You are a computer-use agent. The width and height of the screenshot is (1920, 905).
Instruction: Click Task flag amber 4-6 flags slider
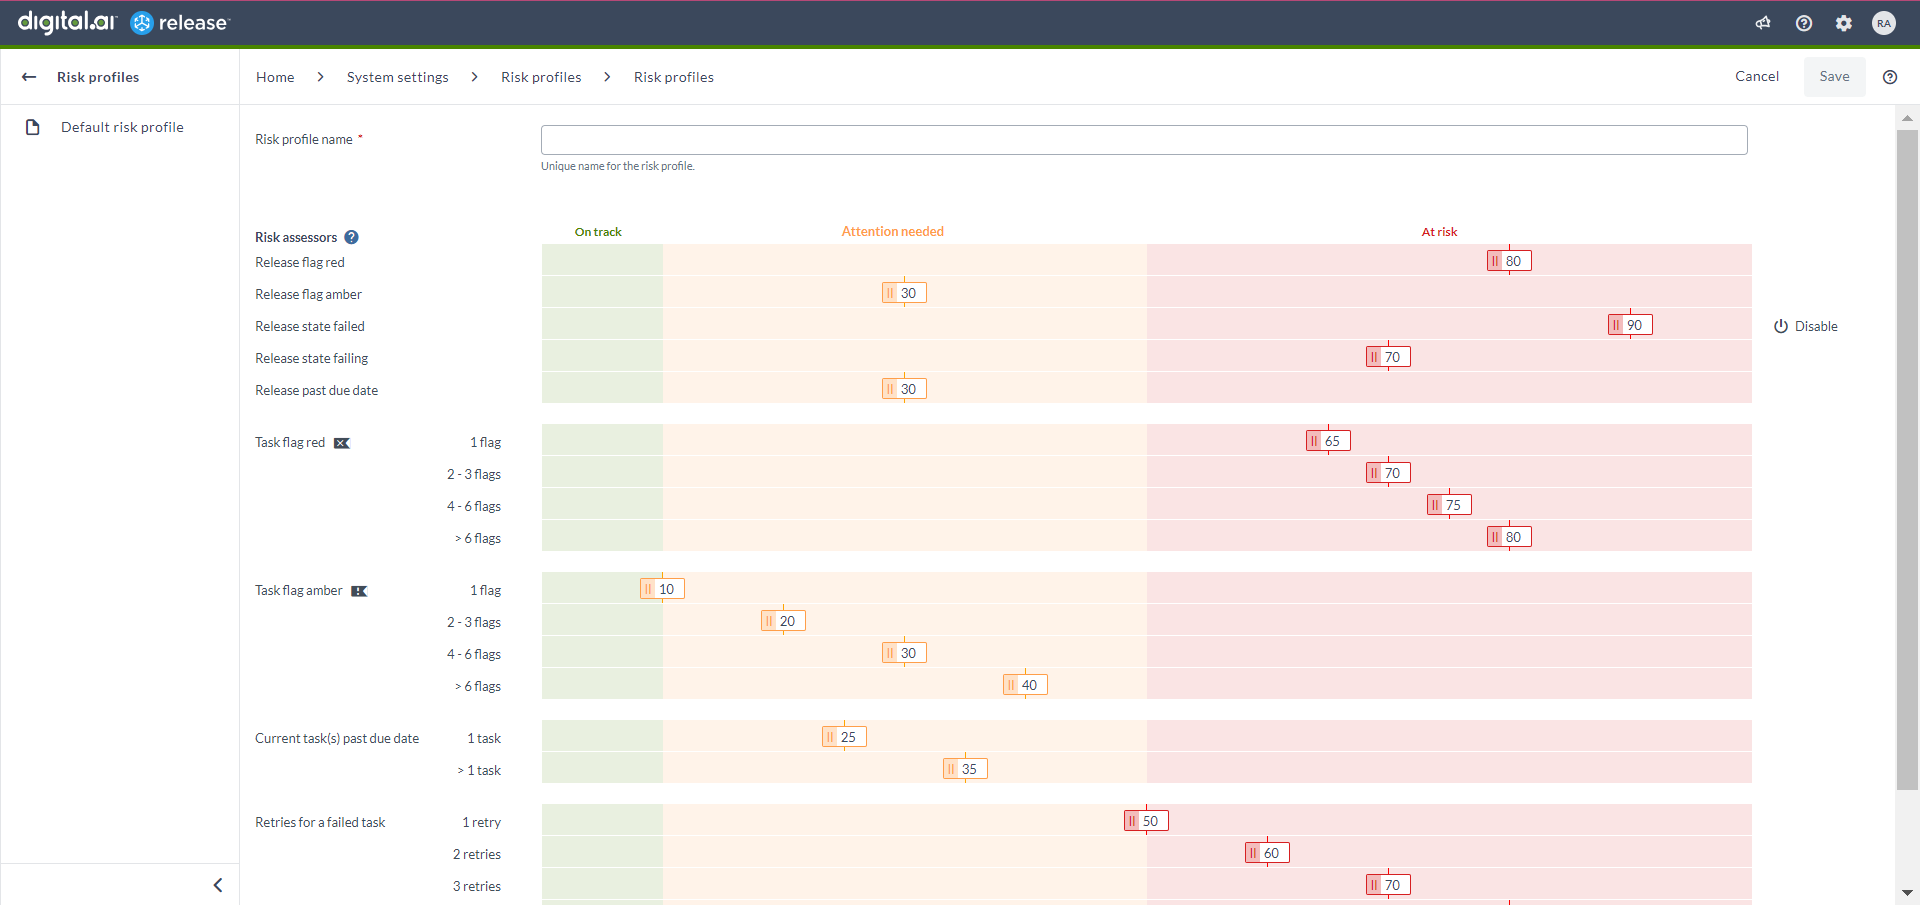point(904,653)
